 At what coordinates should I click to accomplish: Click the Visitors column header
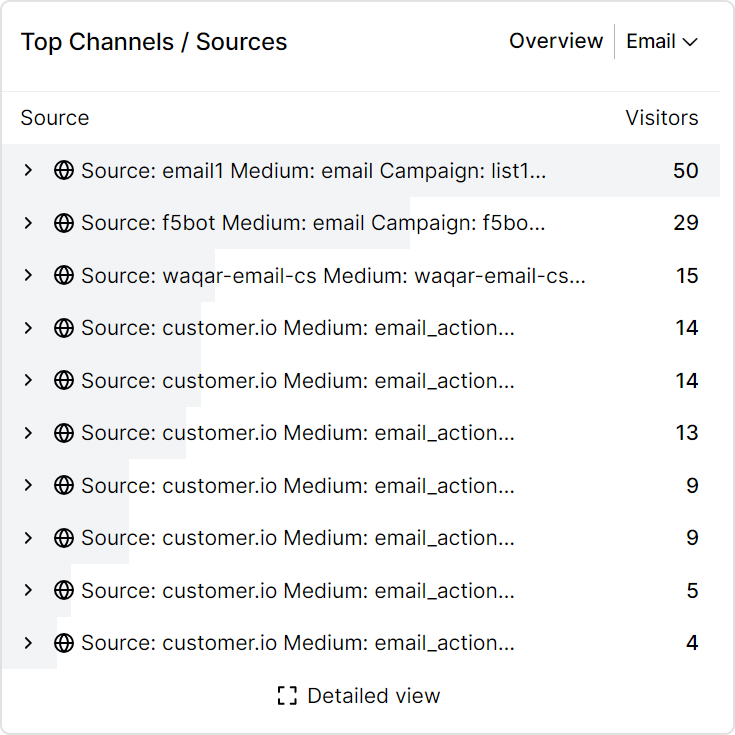[x=662, y=118]
